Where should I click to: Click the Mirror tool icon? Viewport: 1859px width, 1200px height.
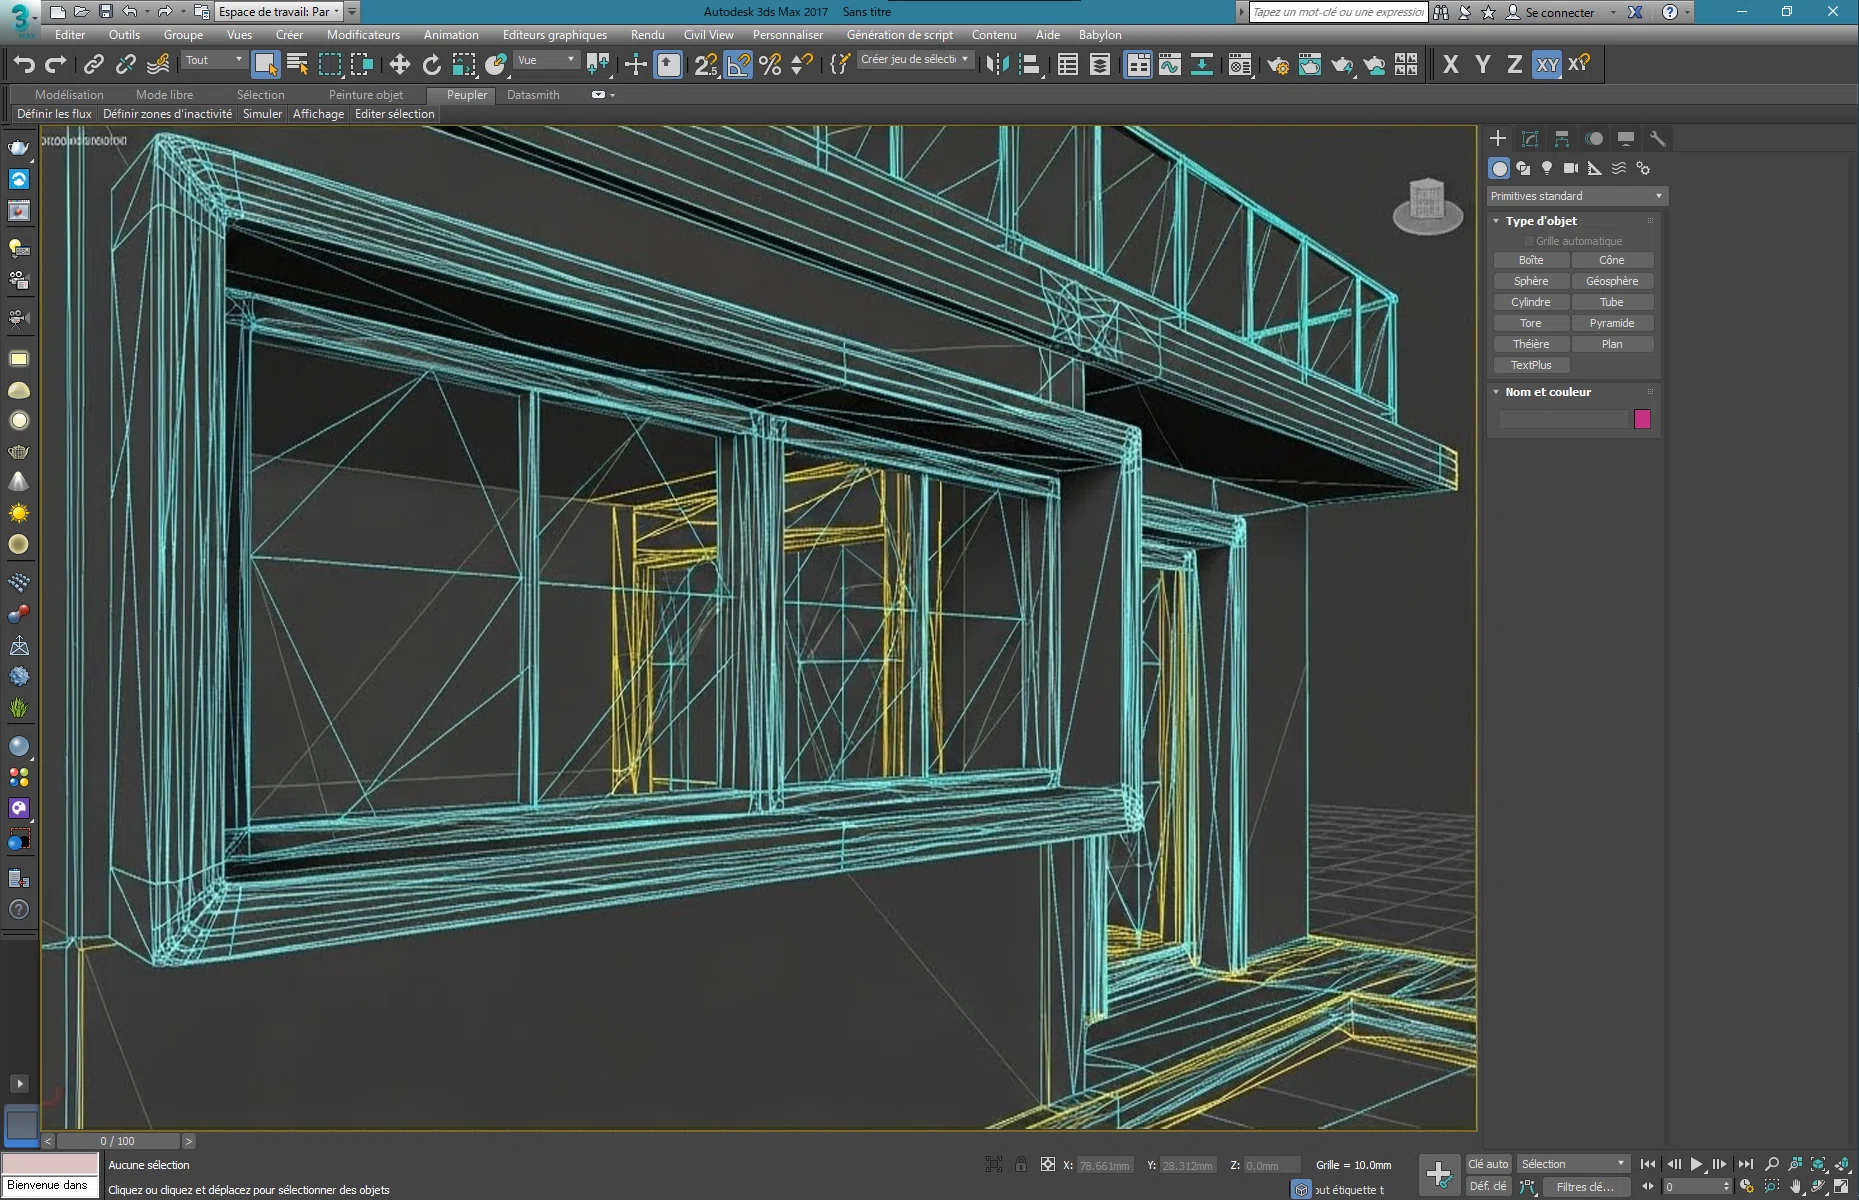point(997,65)
